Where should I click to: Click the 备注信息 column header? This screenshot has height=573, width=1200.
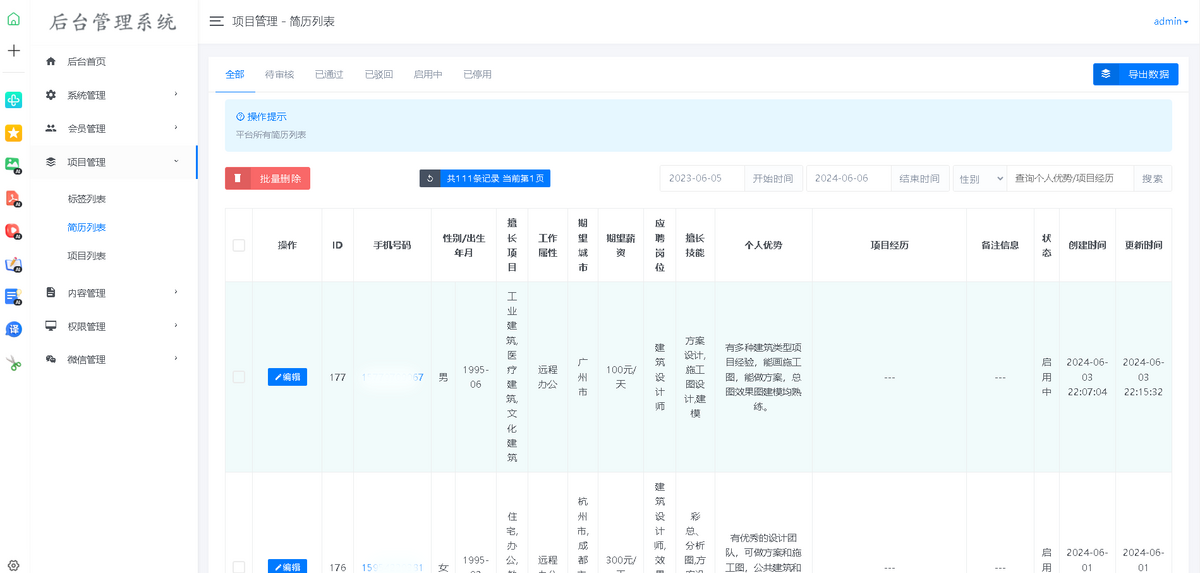click(x=1000, y=245)
